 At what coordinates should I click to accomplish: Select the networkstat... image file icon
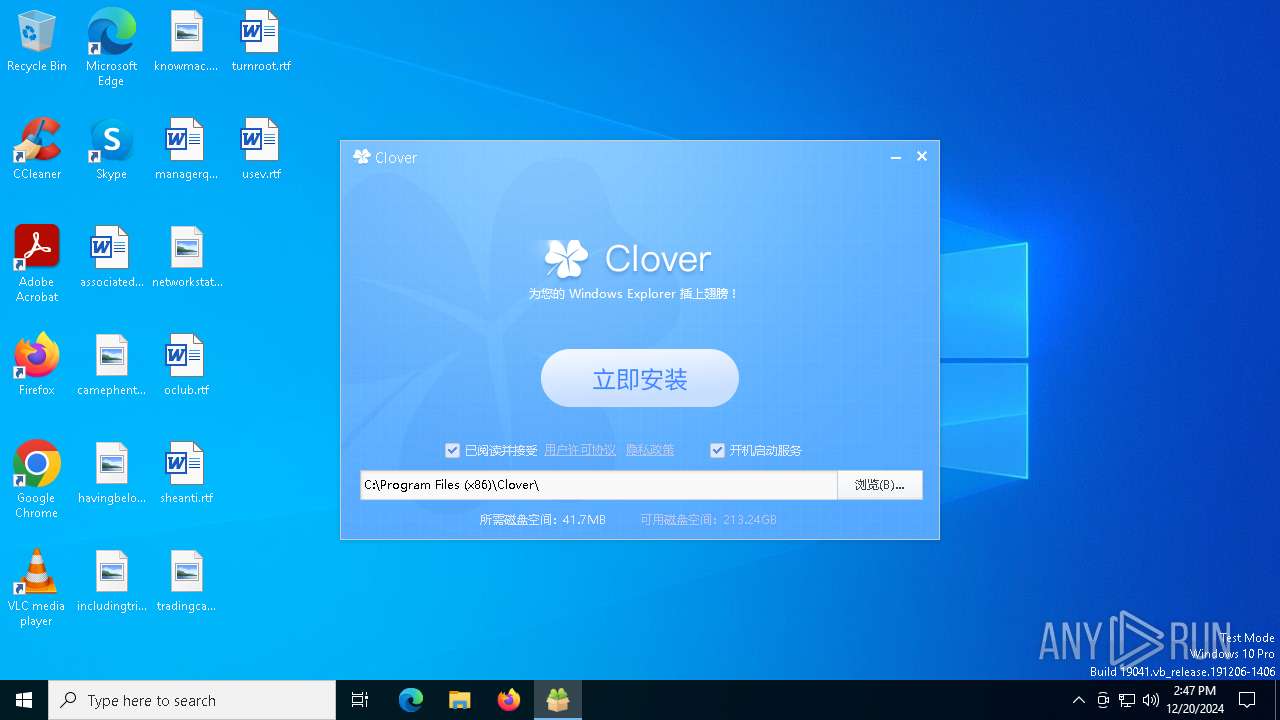(x=186, y=258)
